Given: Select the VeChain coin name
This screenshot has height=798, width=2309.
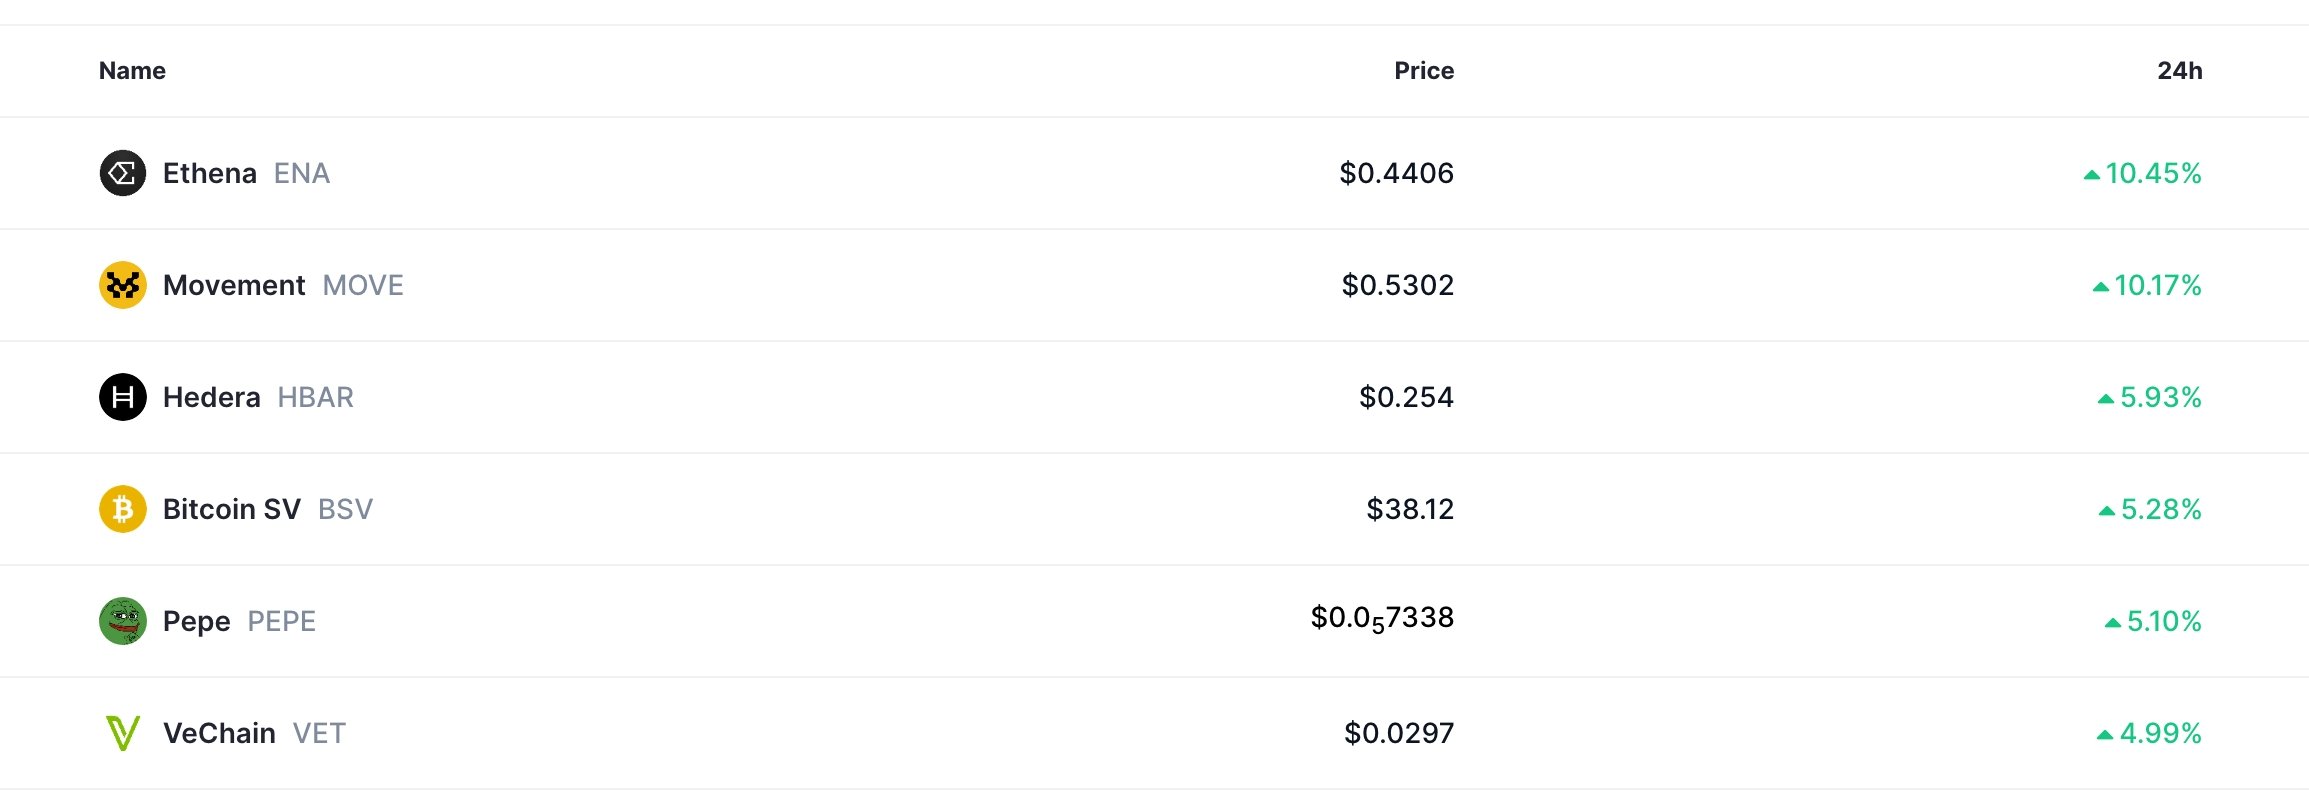Looking at the screenshot, I should click(x=219, y=733).
